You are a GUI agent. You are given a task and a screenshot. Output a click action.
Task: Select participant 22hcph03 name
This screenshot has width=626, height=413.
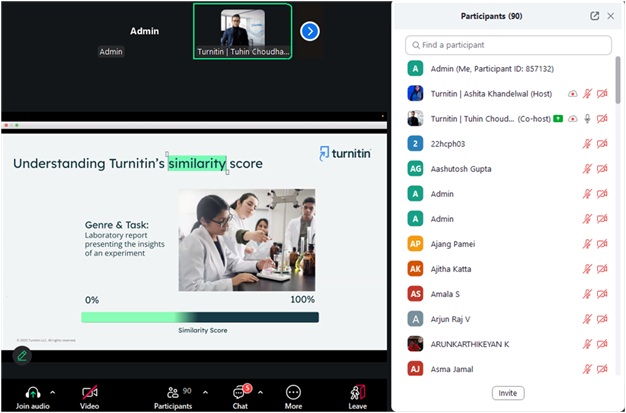point(448,144)
